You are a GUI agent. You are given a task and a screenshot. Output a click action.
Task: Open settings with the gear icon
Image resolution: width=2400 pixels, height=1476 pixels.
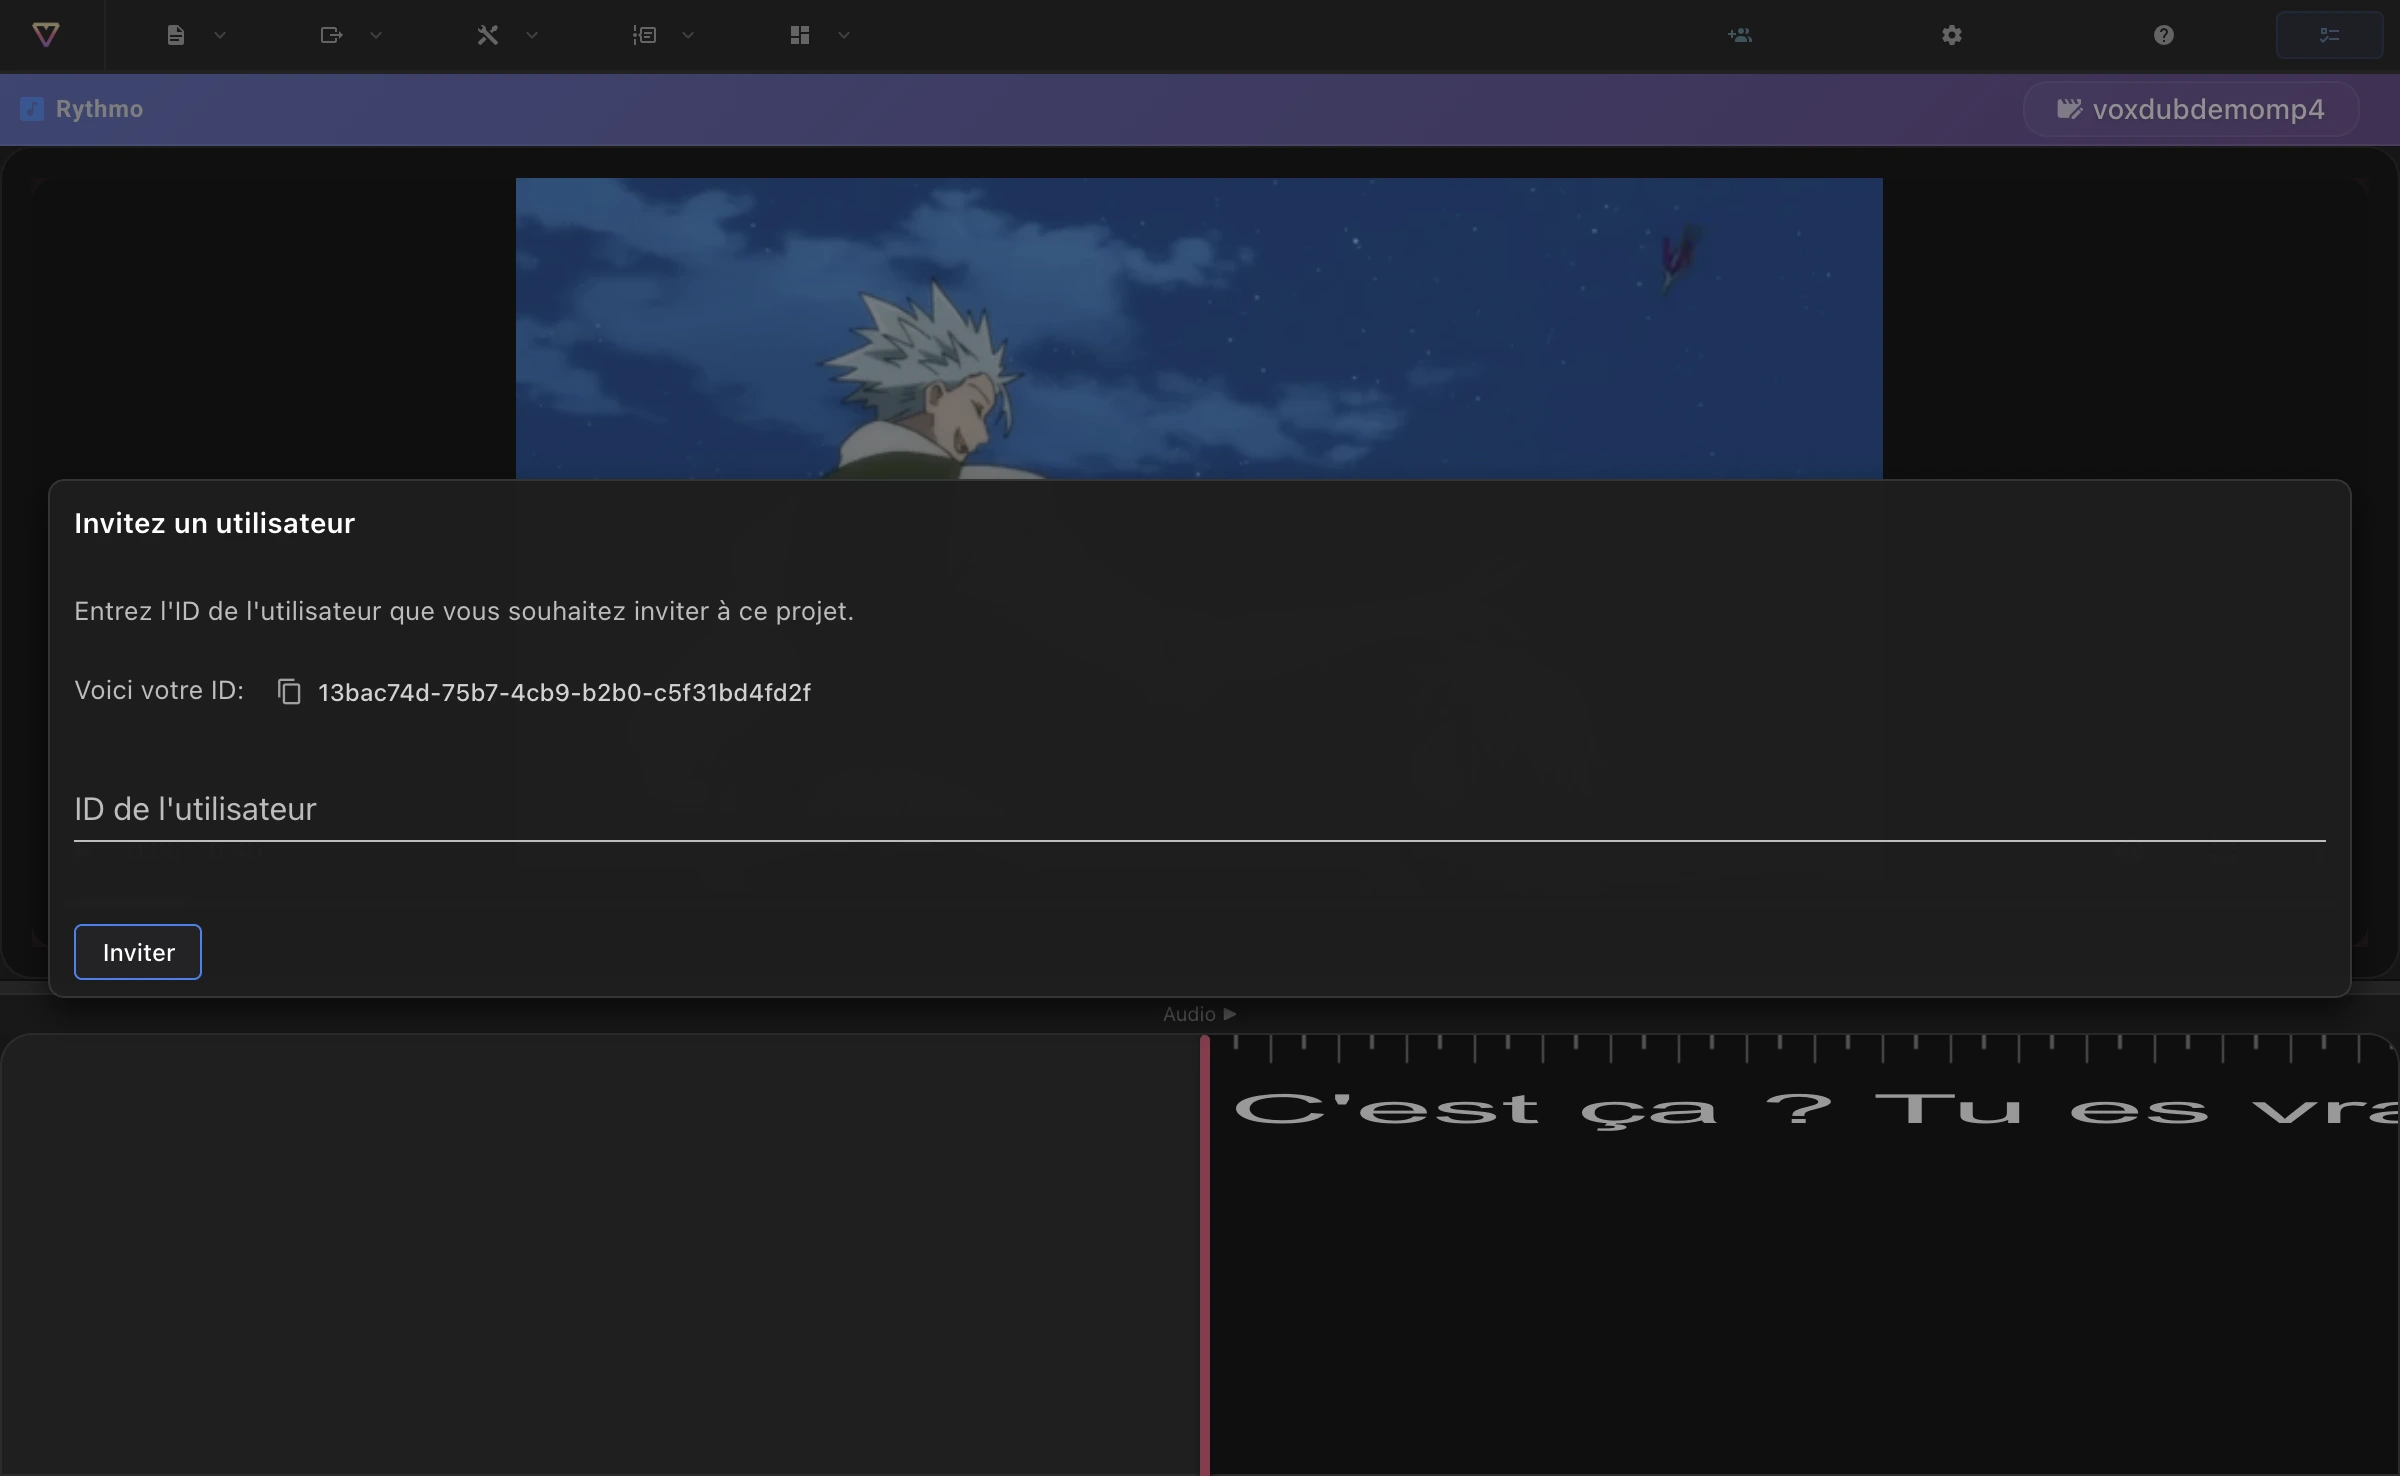click(x=1951, y=35)
